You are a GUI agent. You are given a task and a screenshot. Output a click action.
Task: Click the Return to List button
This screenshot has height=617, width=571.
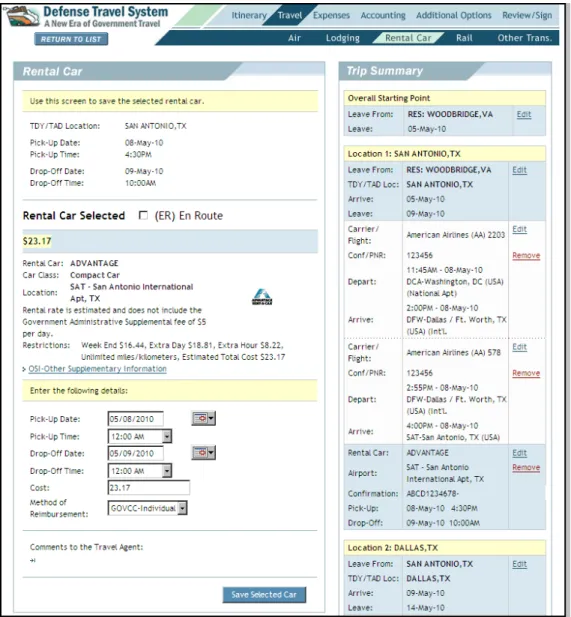tap(71, 39)
